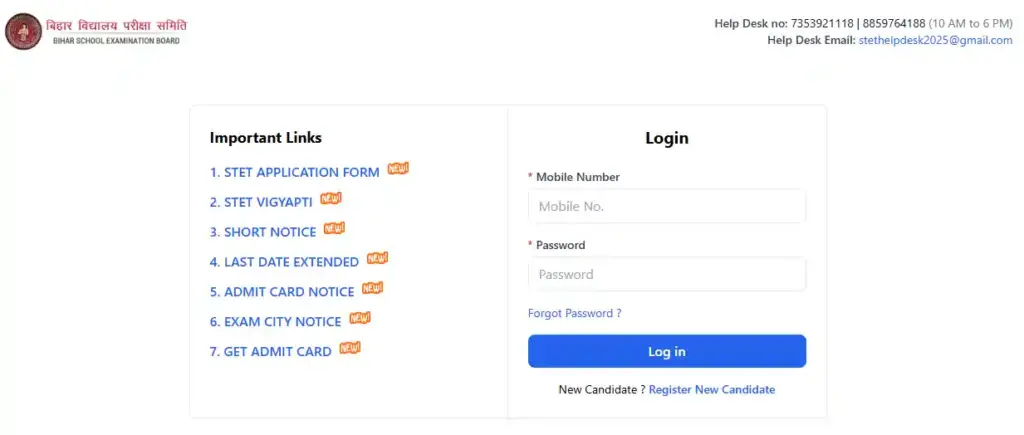Open the STET VIGYAPTI link
Viewport: 1024px width, 435px height.
[x=261, y=202]
